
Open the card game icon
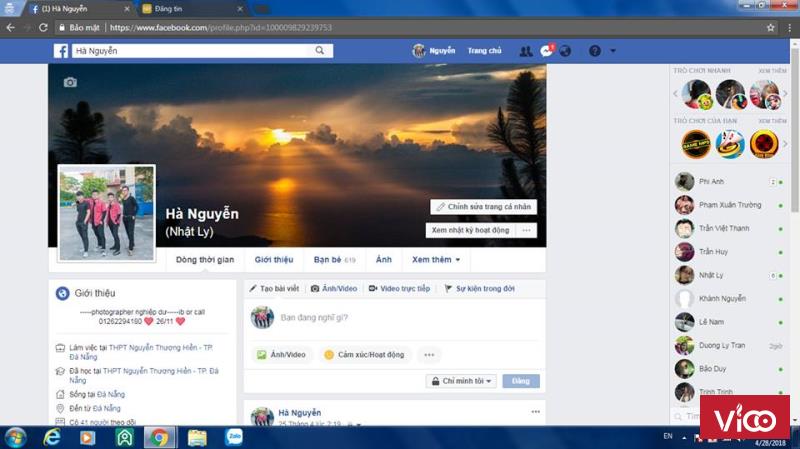[730, 144]
